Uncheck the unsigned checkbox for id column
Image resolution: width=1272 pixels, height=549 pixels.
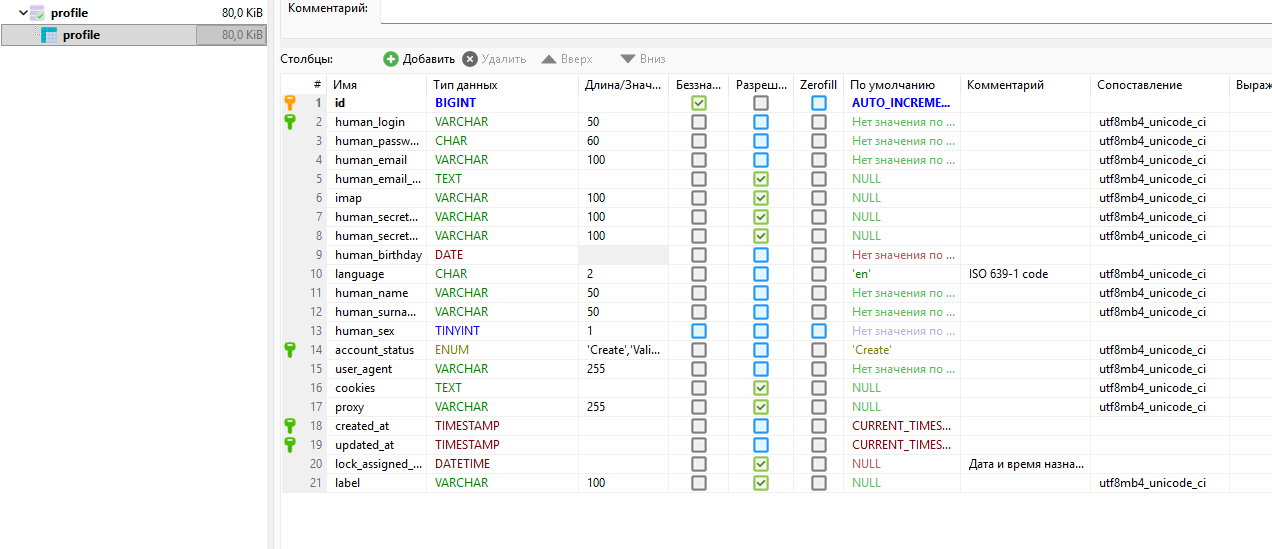(699, 103)
